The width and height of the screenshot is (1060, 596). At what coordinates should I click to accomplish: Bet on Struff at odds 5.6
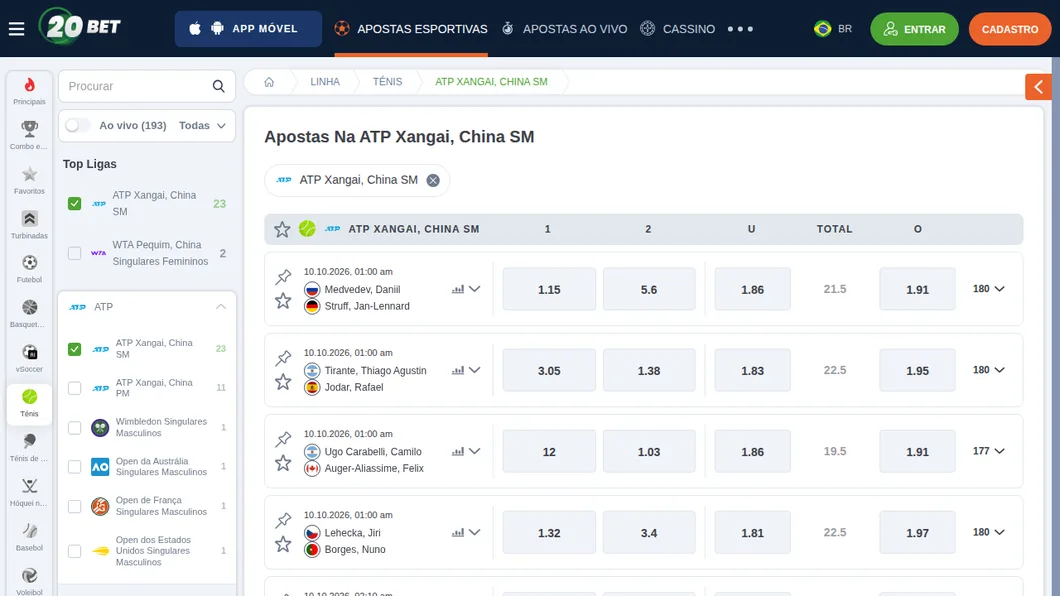pos(649,289)
